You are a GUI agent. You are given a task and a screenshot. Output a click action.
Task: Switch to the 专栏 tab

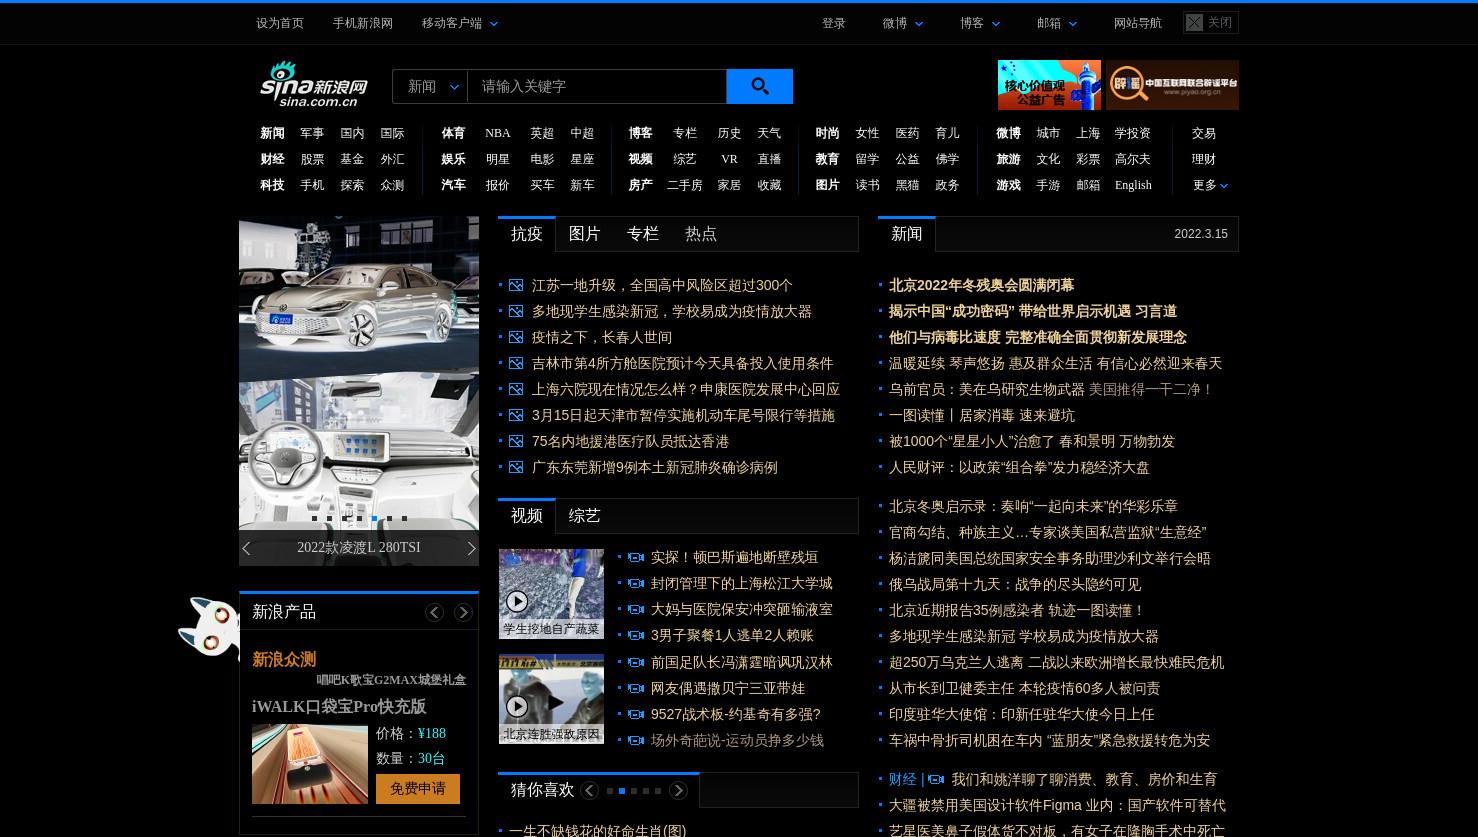643,234
